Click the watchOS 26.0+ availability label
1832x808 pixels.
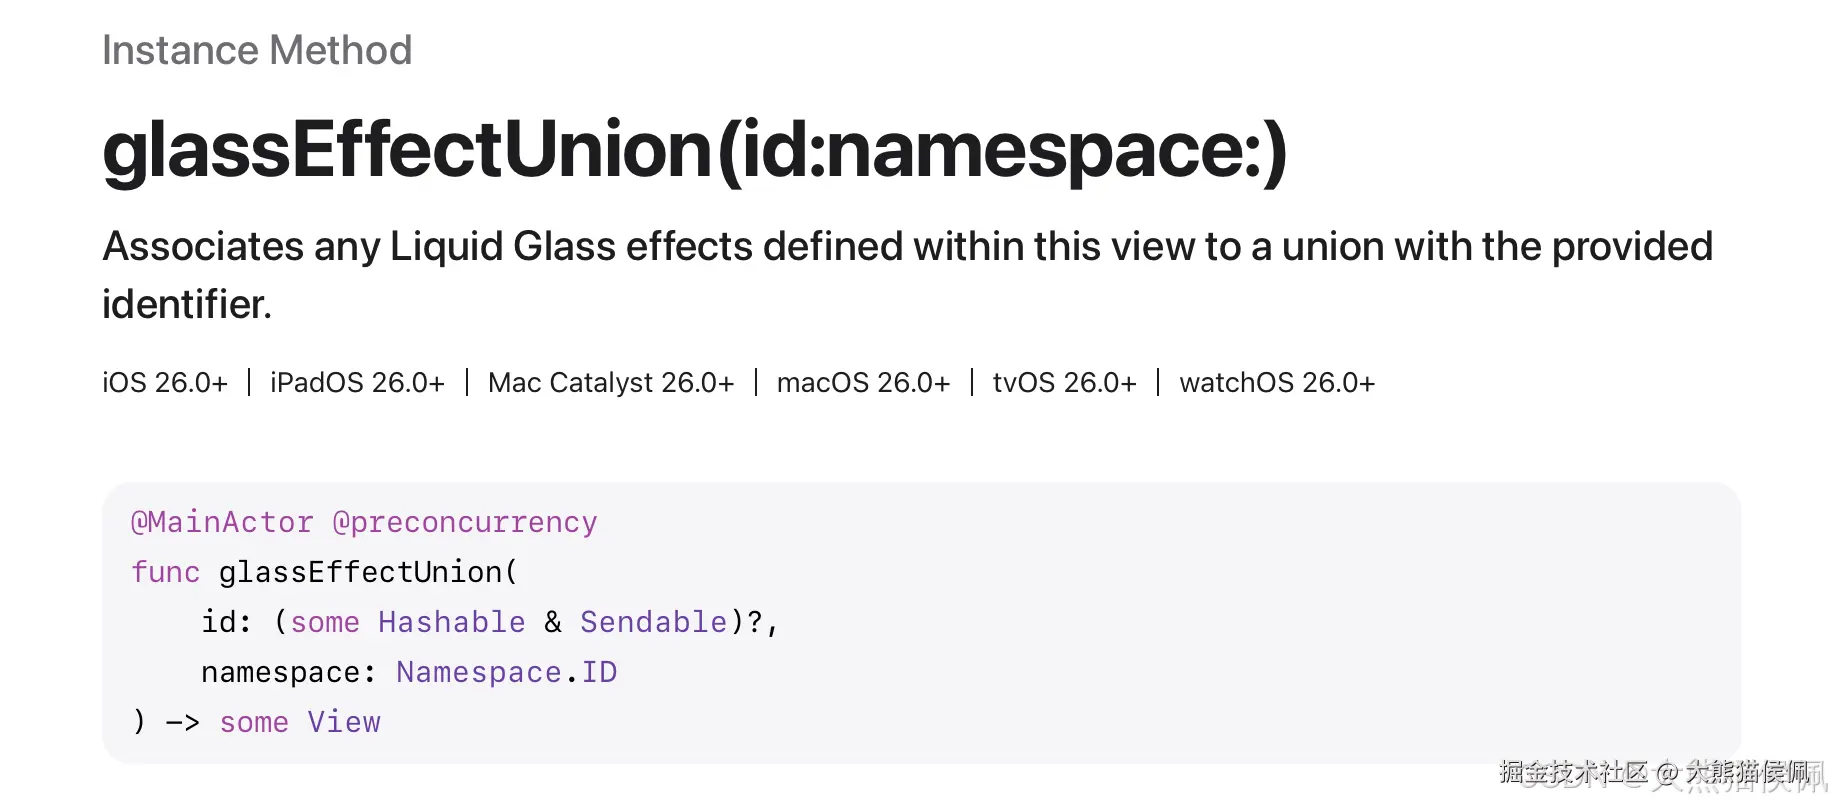1277,383
